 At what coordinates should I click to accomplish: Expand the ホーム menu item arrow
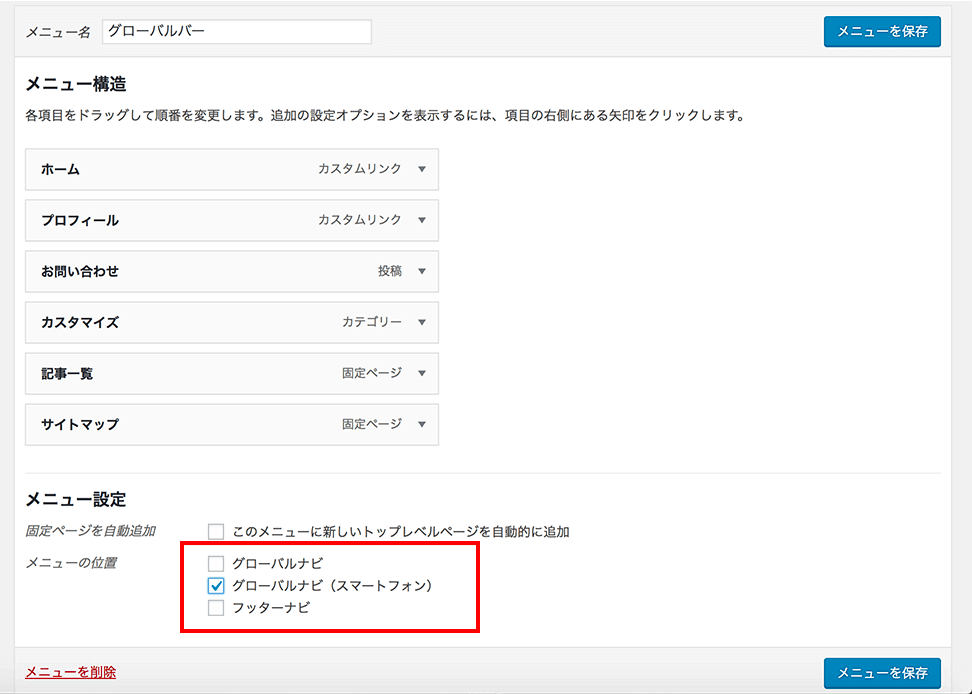click(422, 169)
